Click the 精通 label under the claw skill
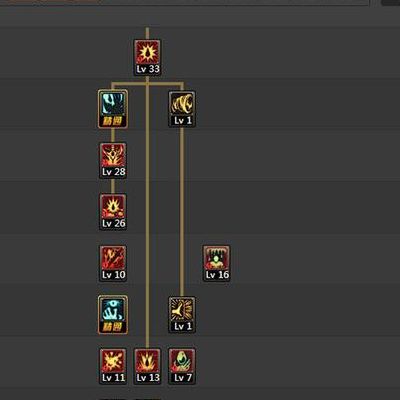The height and width of the screenshot is (400, 400). (x=113, y=121)
